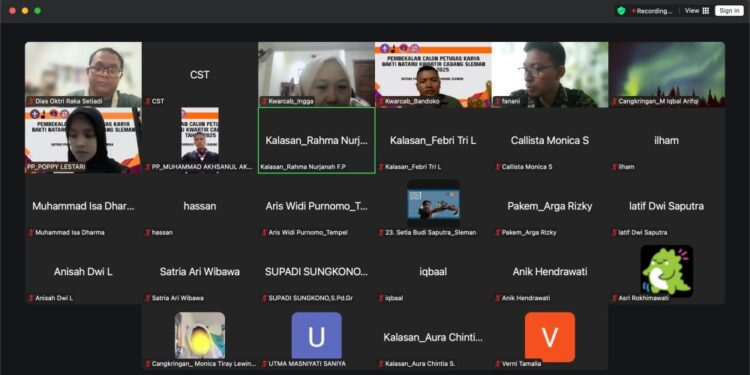Click muted mic icon beside CST label

pos(148,101)
